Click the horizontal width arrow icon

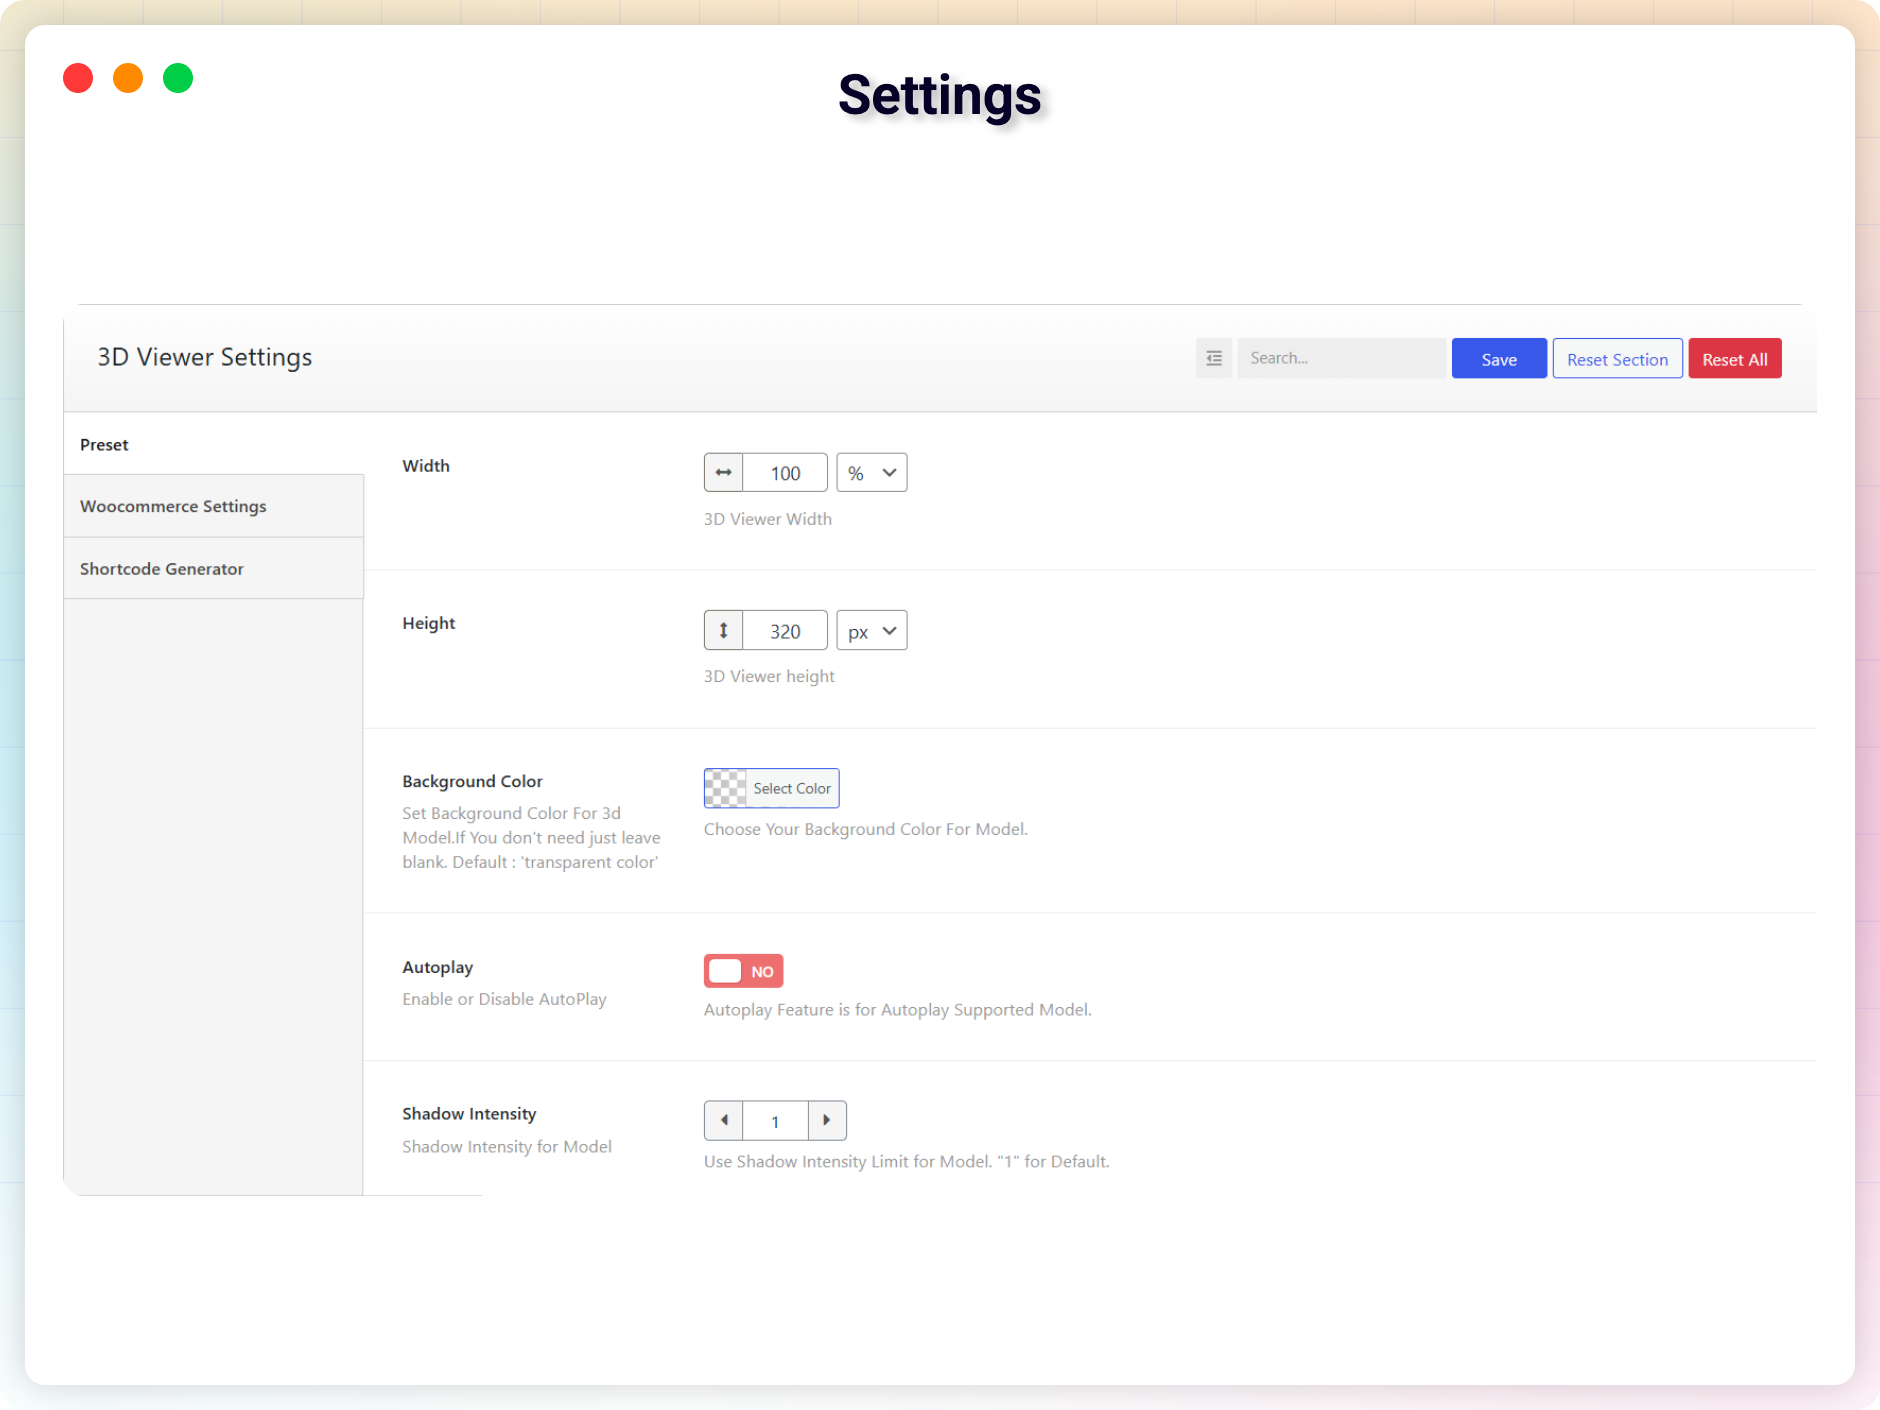click(x=723, y=472)
